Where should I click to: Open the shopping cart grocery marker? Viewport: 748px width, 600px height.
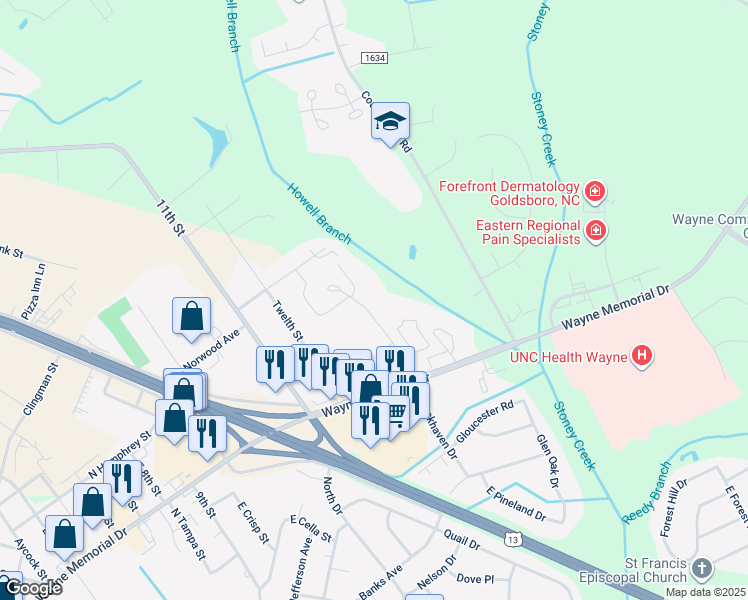(x=398, y=415)
